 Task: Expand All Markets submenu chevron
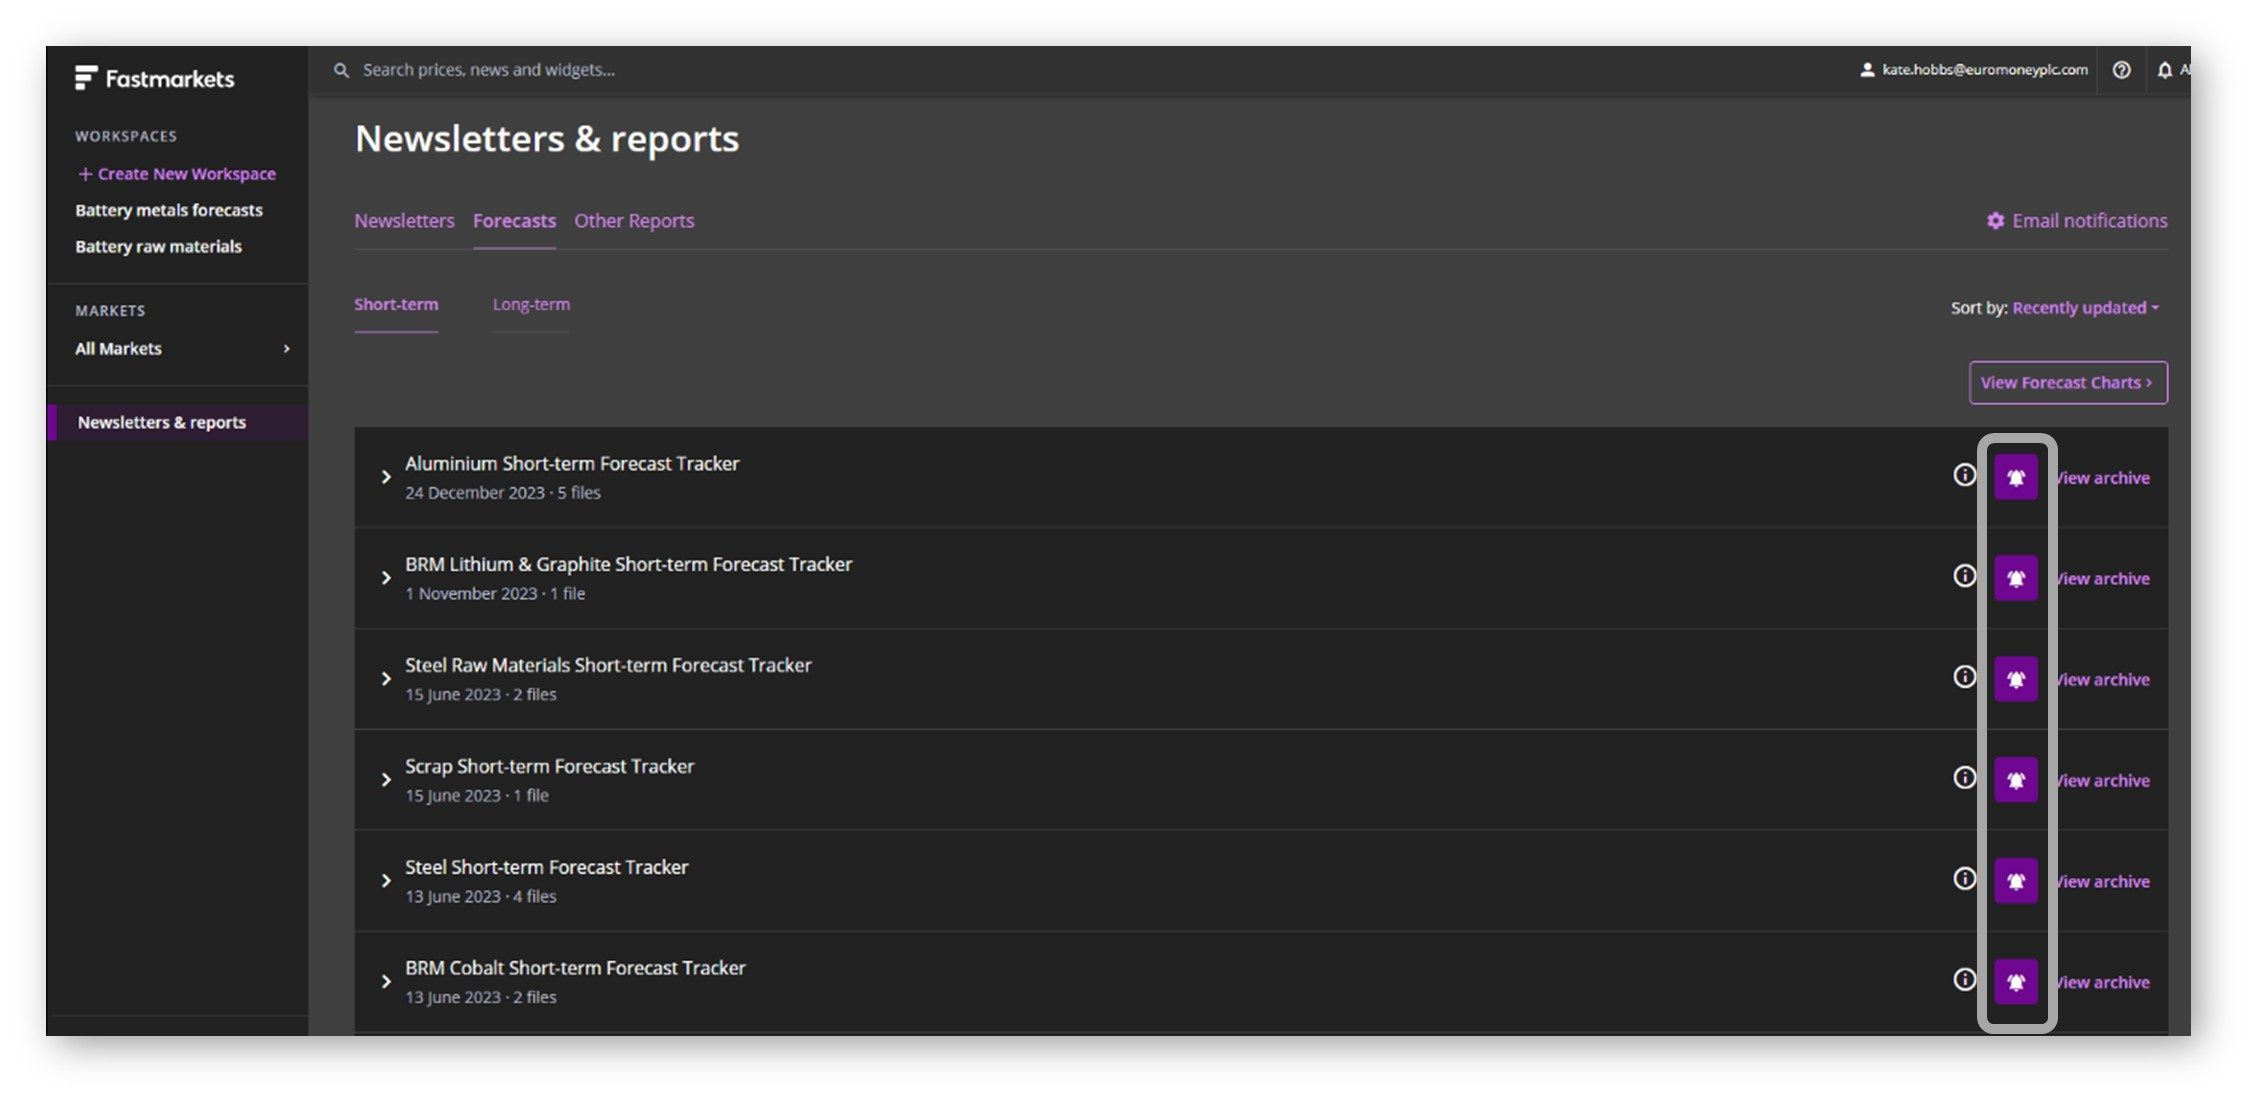pos(287,349)
